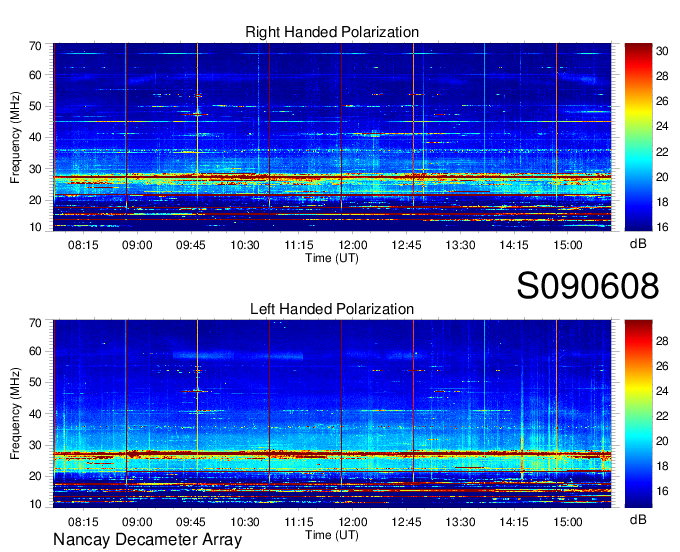The height and width of the screenshot is (552, 680).
Task: Click the 13:30 time tick of Right Handed plot
Action: pyautogui.click(x=461, y=245)
